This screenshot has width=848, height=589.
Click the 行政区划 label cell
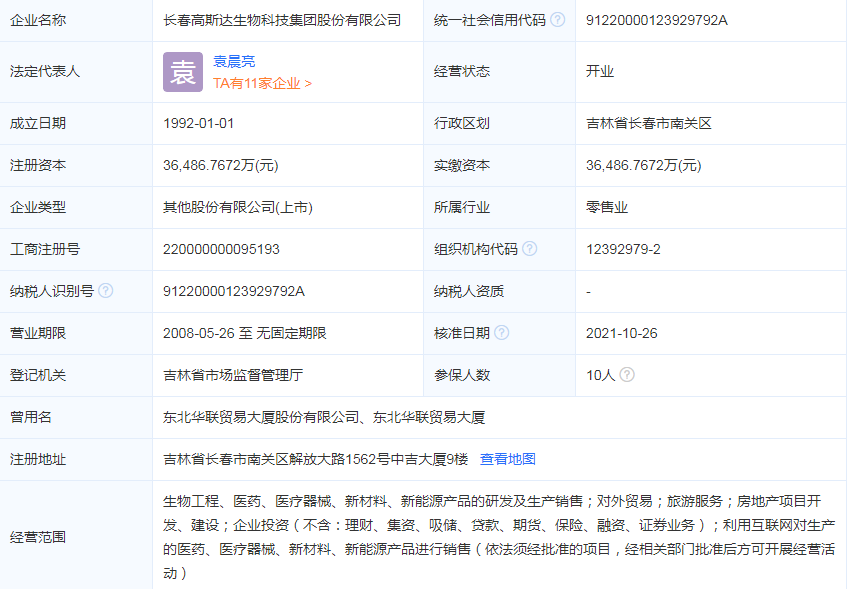click(x=499, y=123)
